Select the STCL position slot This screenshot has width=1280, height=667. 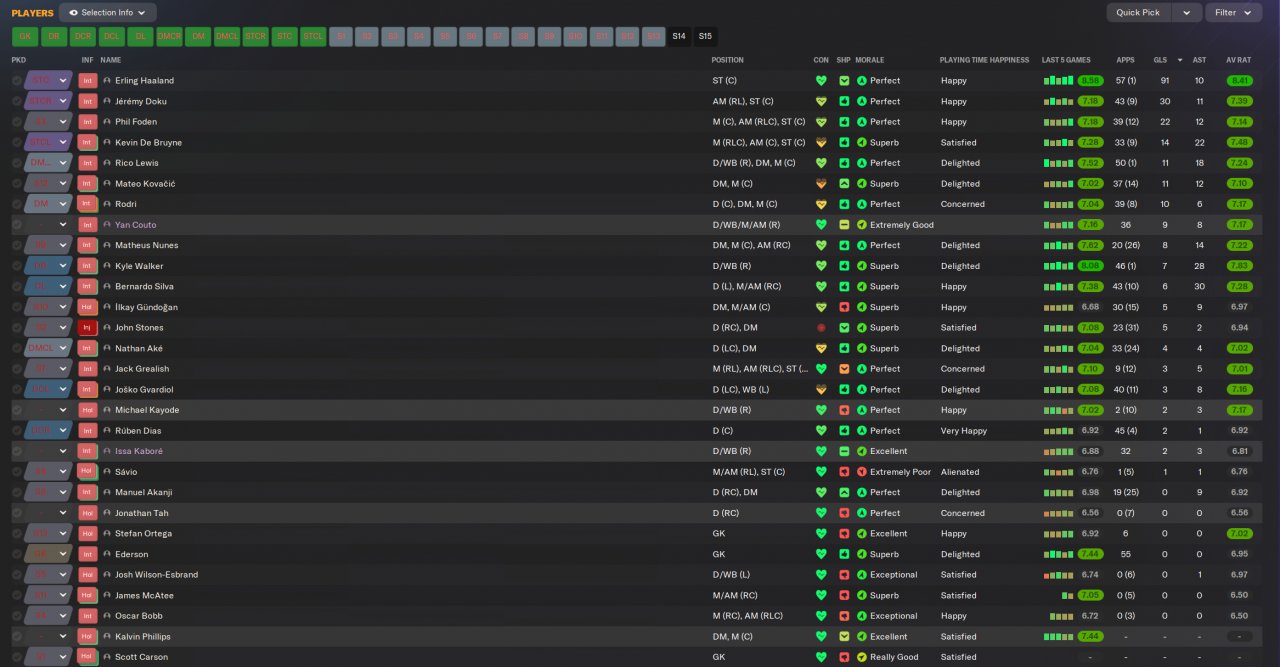coord(314,36)
